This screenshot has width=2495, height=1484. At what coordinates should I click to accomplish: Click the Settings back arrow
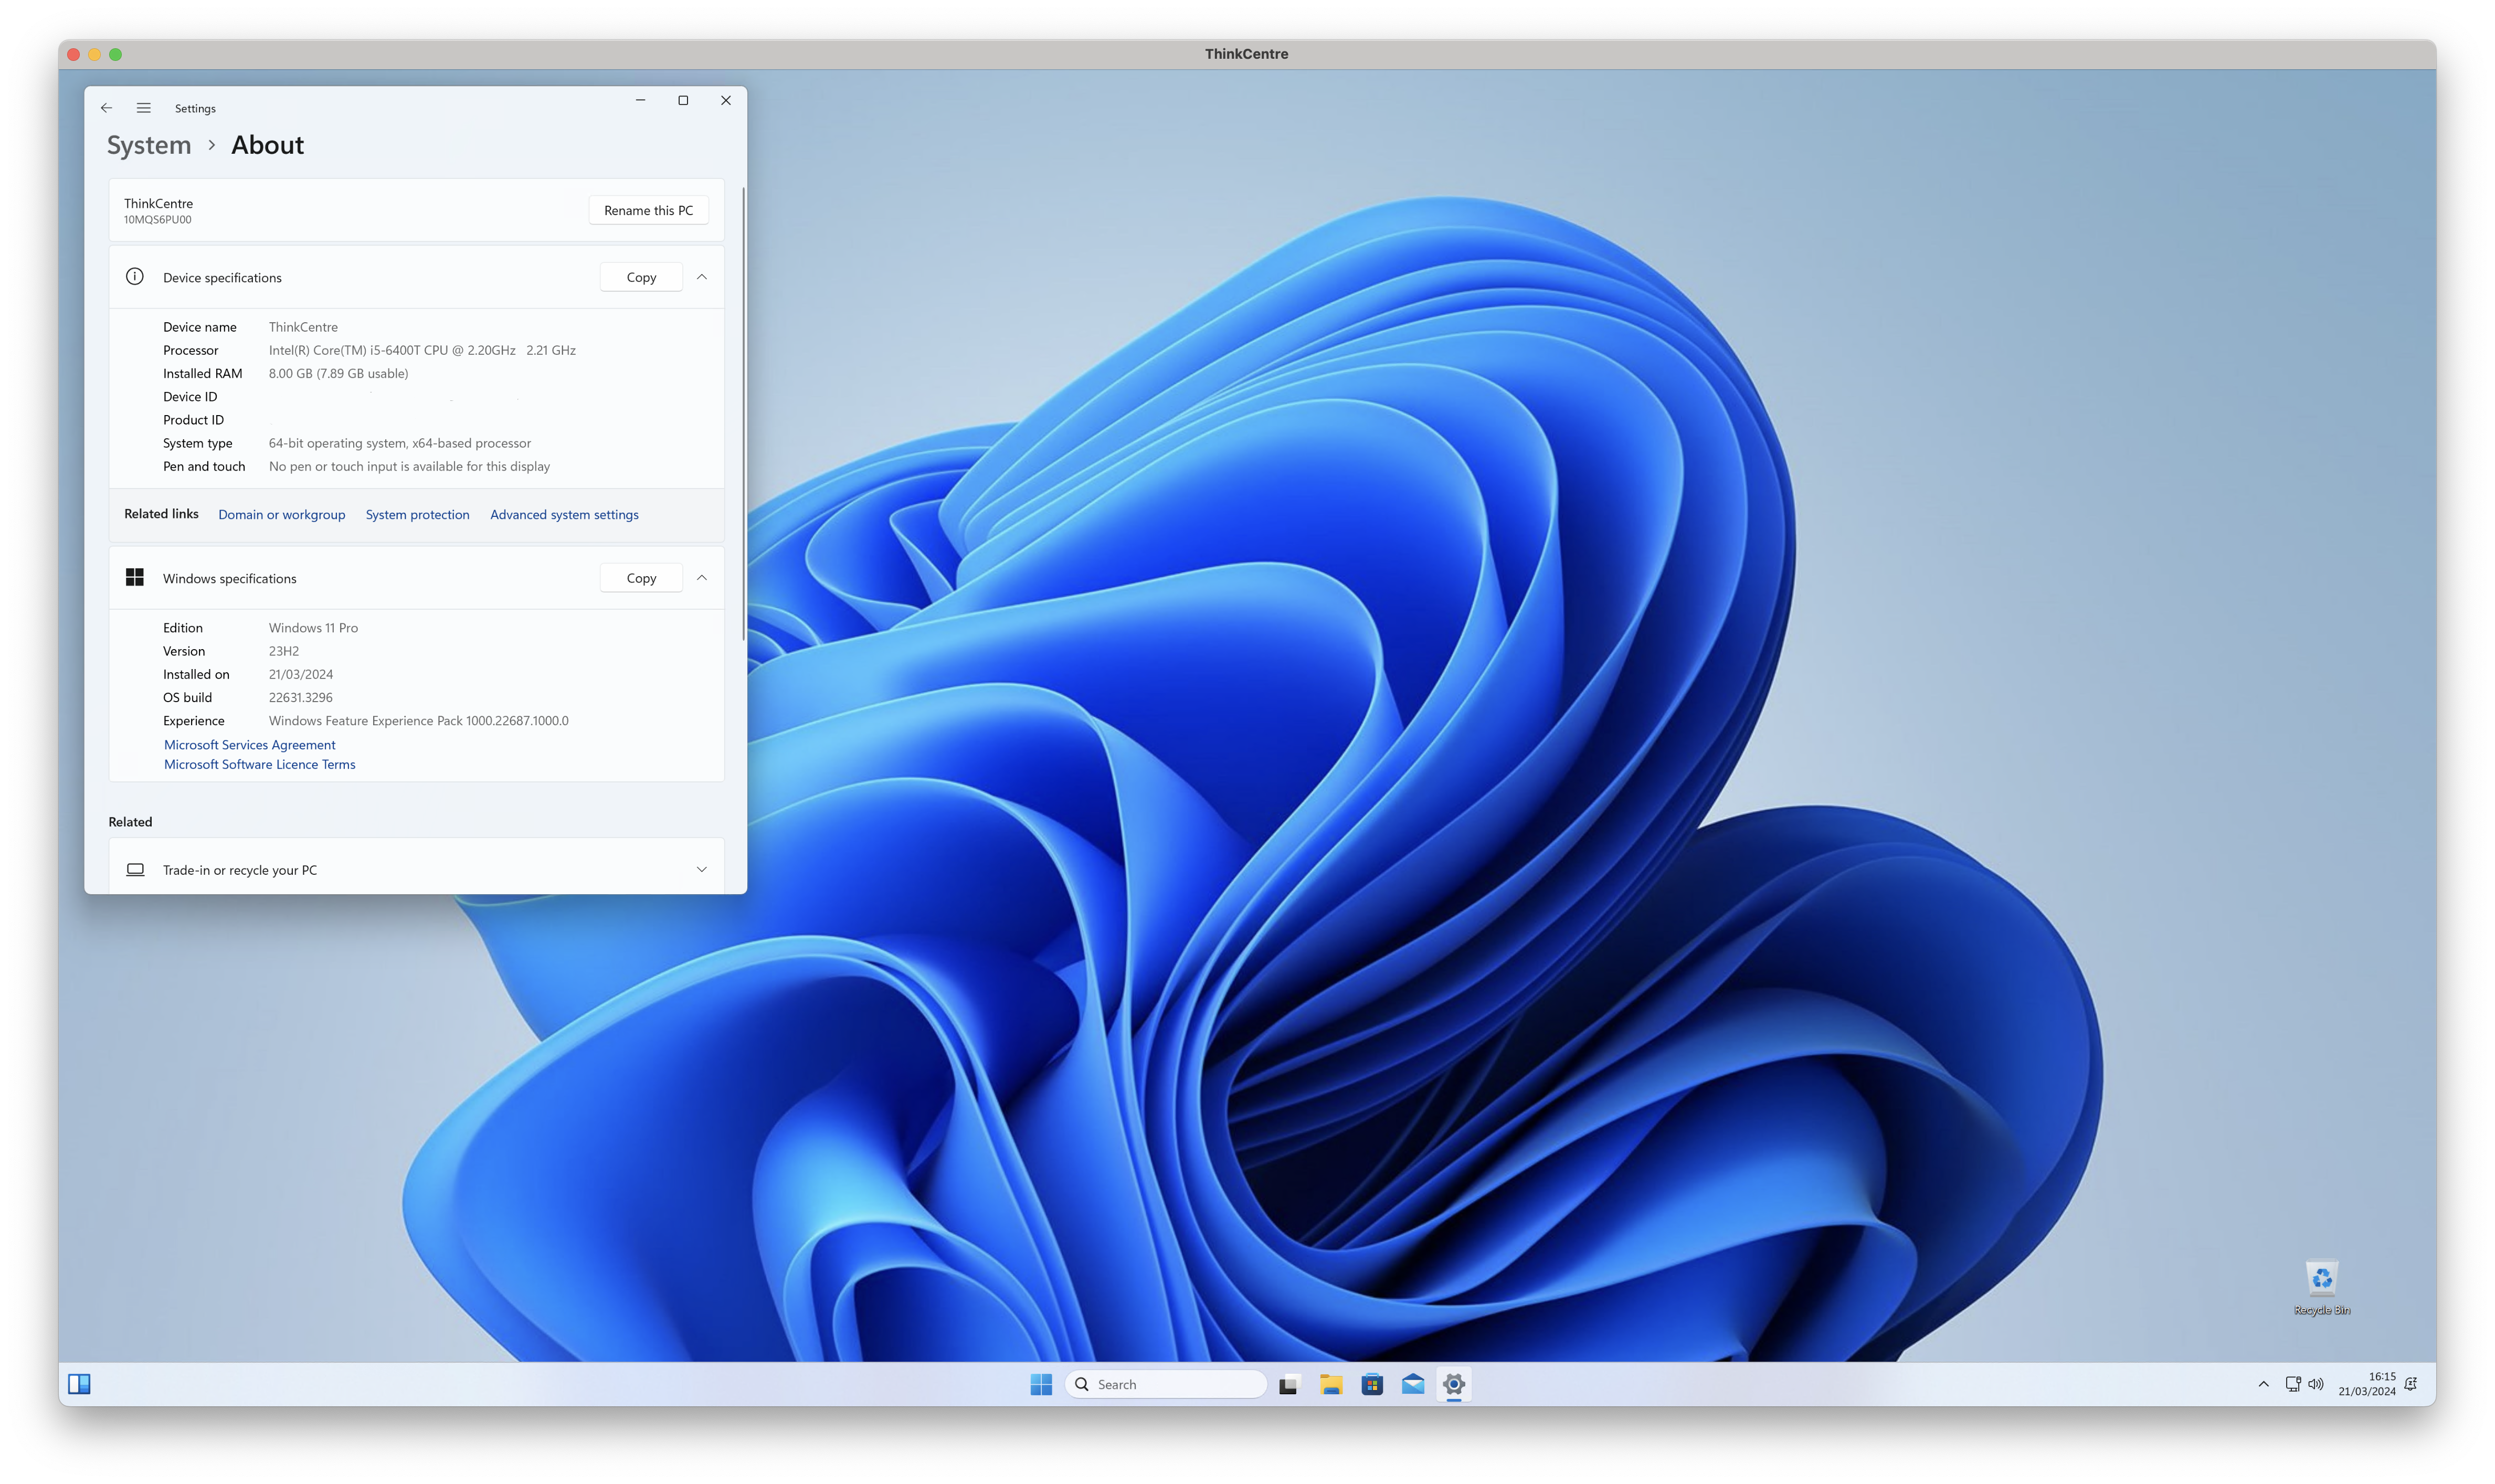click(x=107, y=108)
